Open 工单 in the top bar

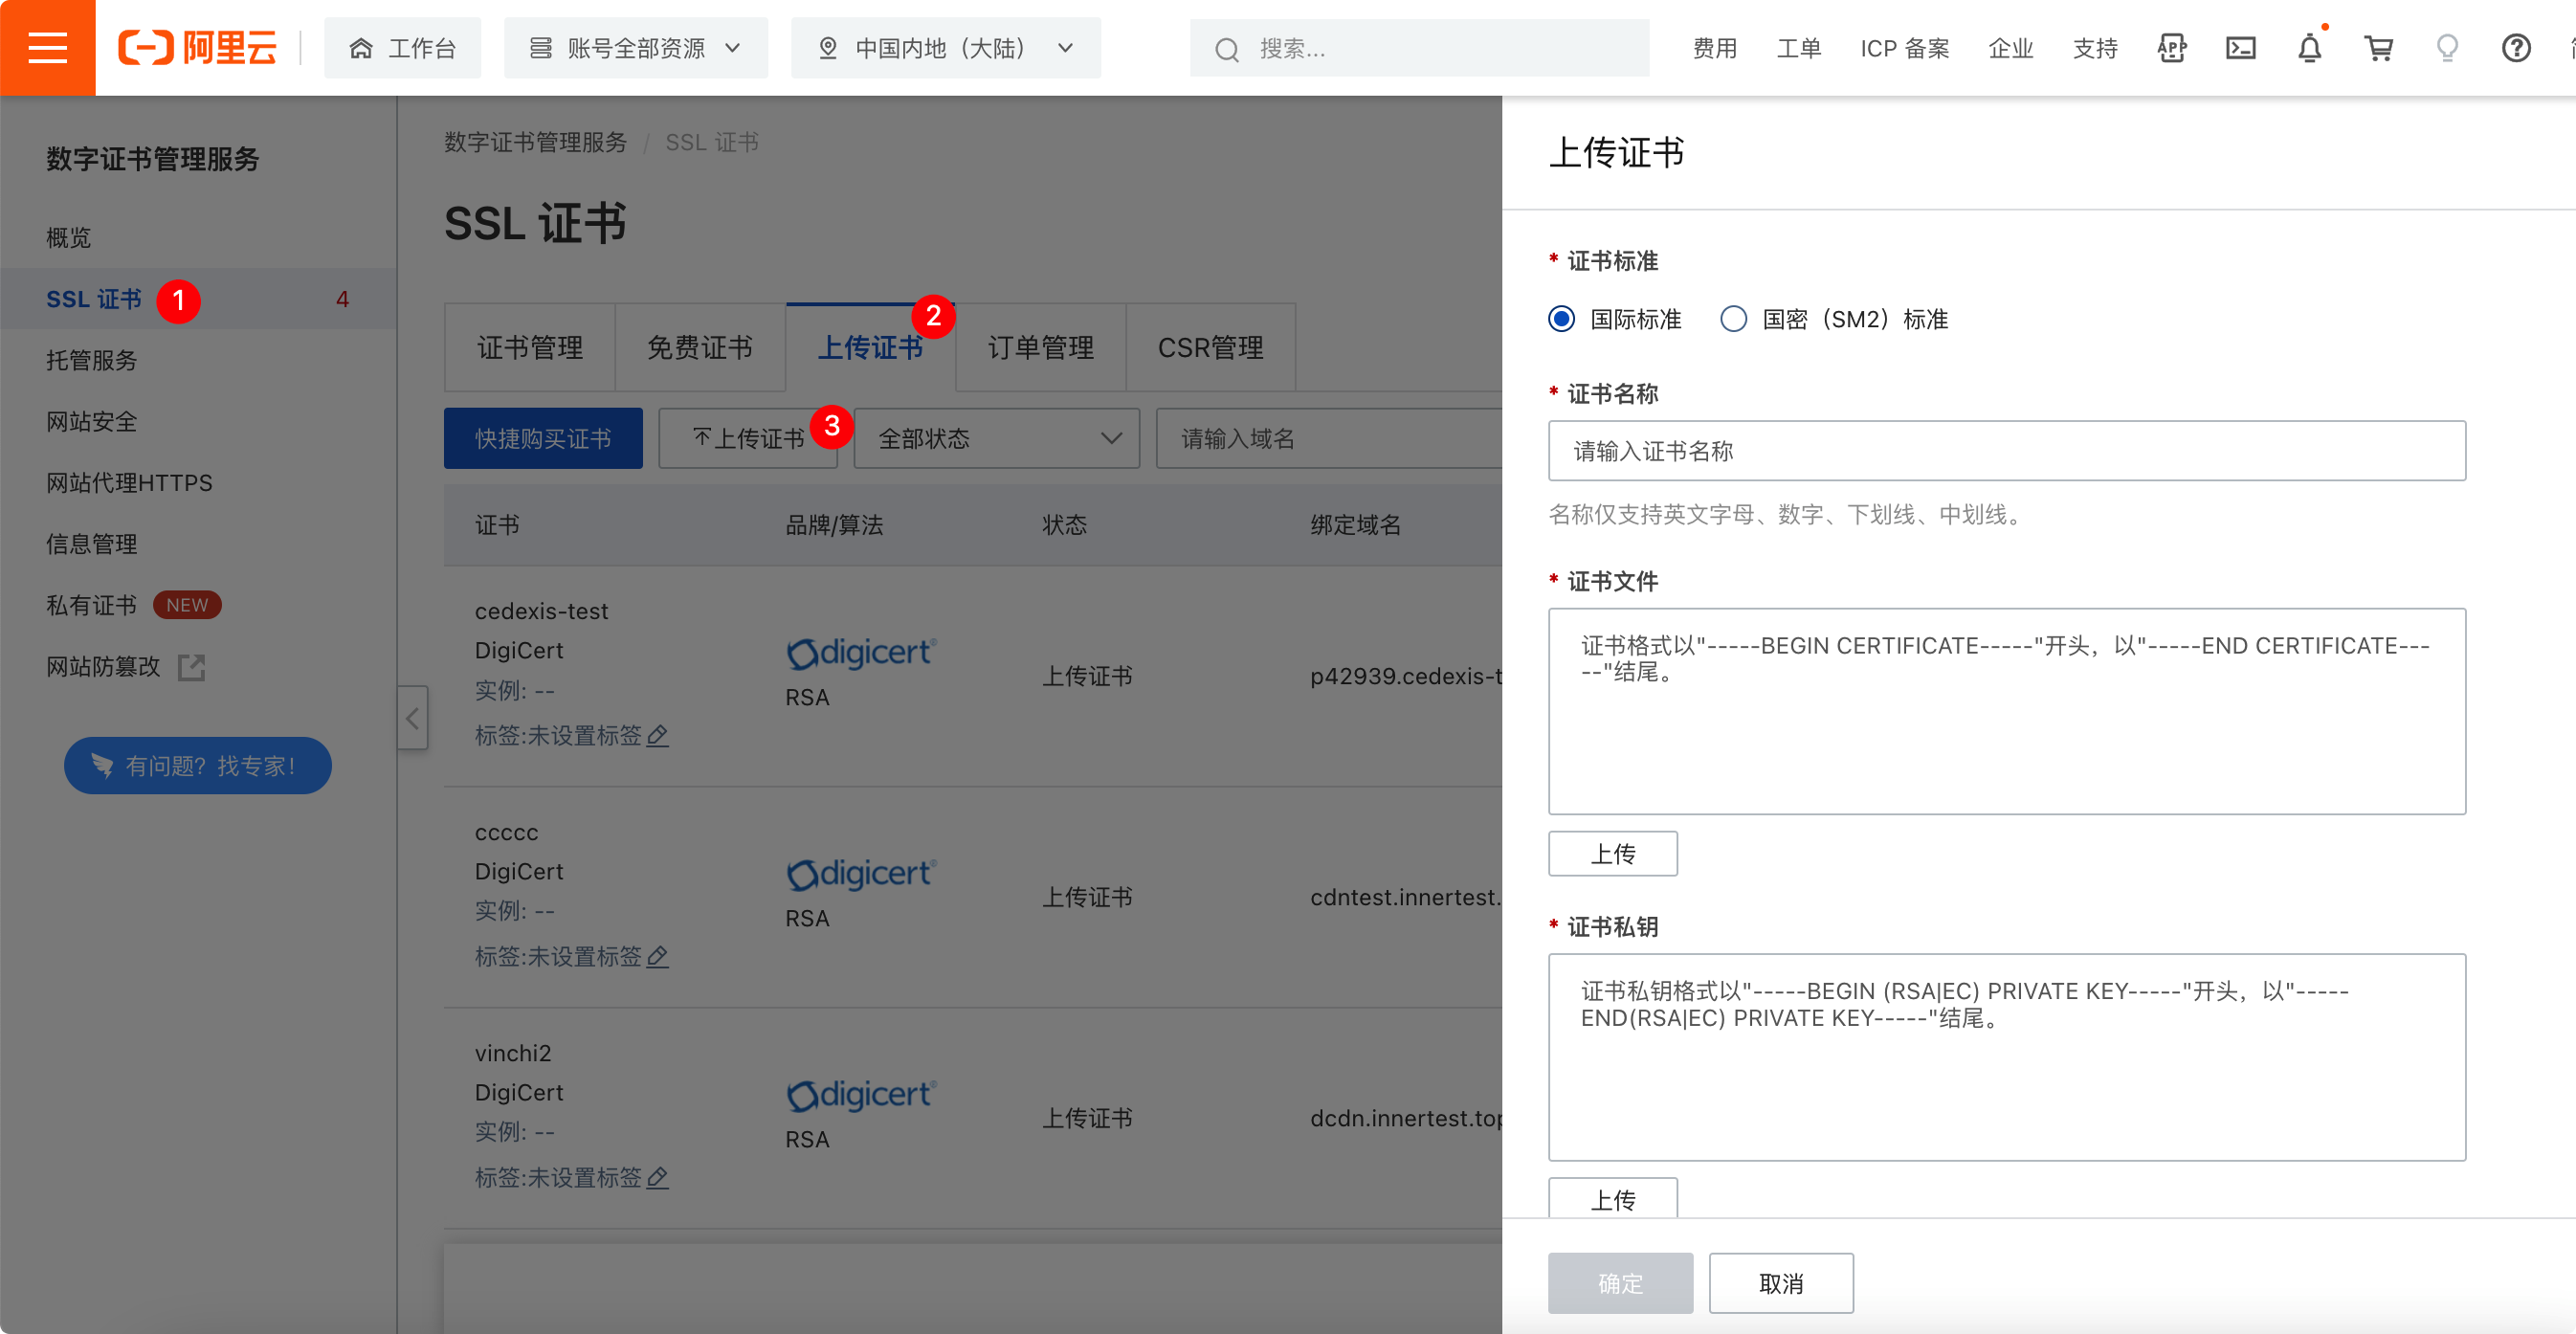1798,48
